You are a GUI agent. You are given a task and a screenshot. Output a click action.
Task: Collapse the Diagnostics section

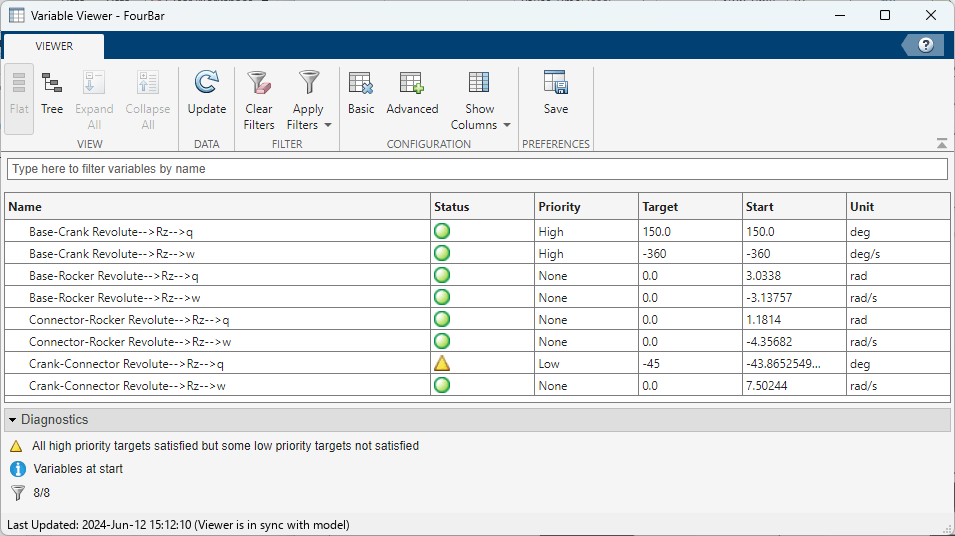coord(13,420)
